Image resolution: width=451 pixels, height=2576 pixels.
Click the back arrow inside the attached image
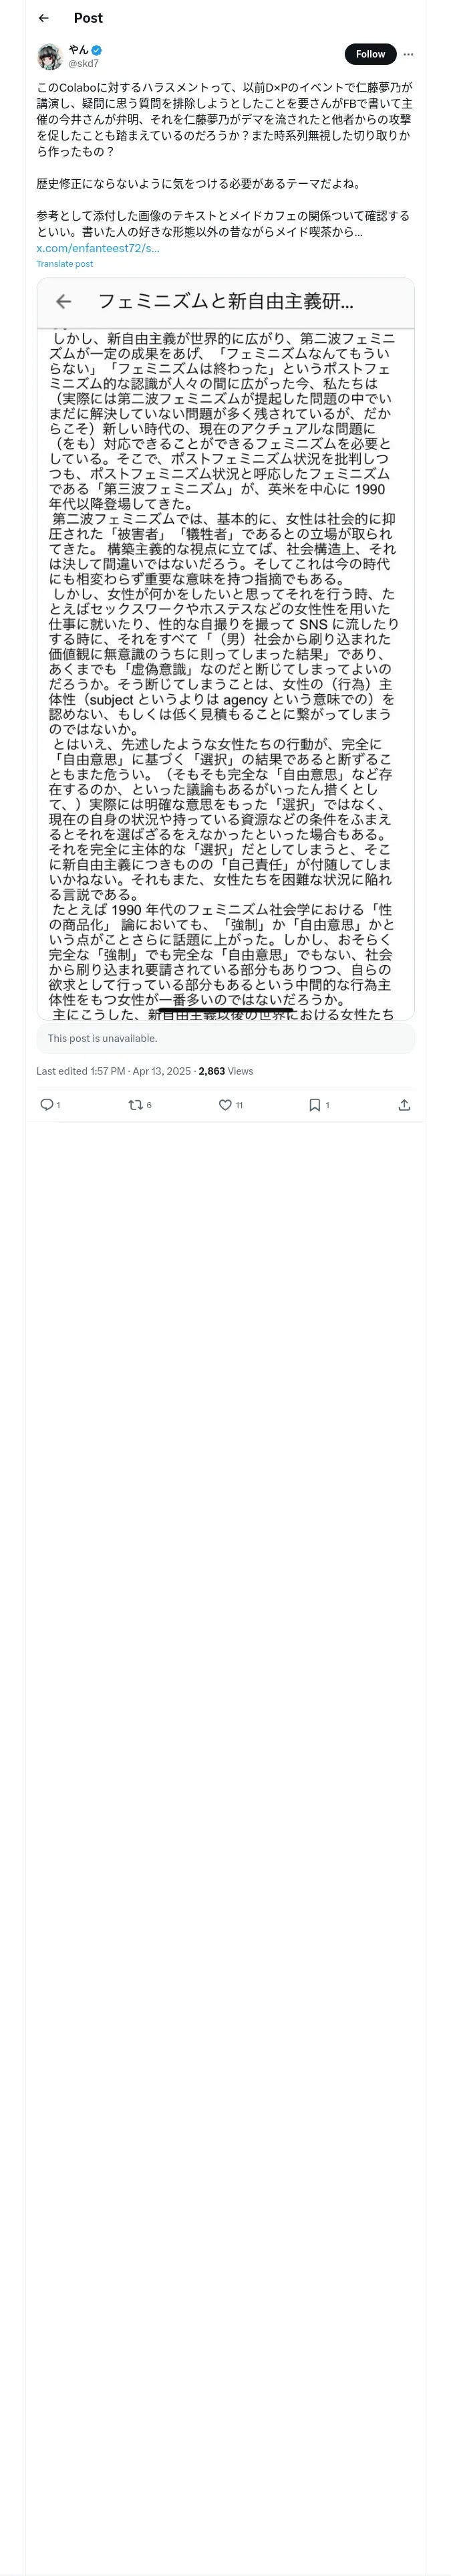64,301
